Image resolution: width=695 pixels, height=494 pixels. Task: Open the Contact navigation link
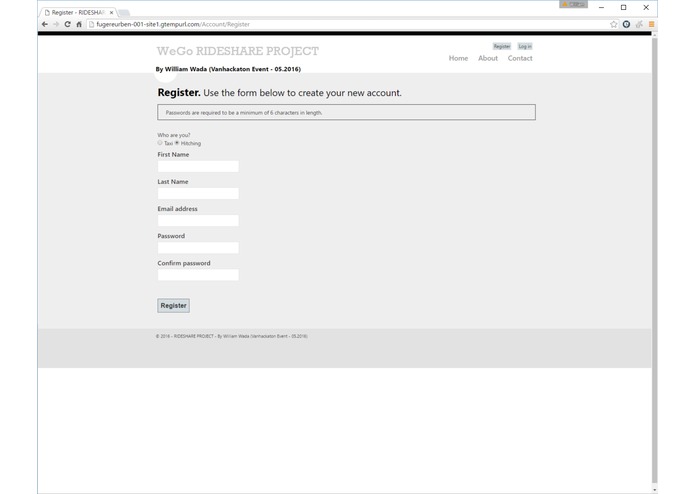[520, 58]
